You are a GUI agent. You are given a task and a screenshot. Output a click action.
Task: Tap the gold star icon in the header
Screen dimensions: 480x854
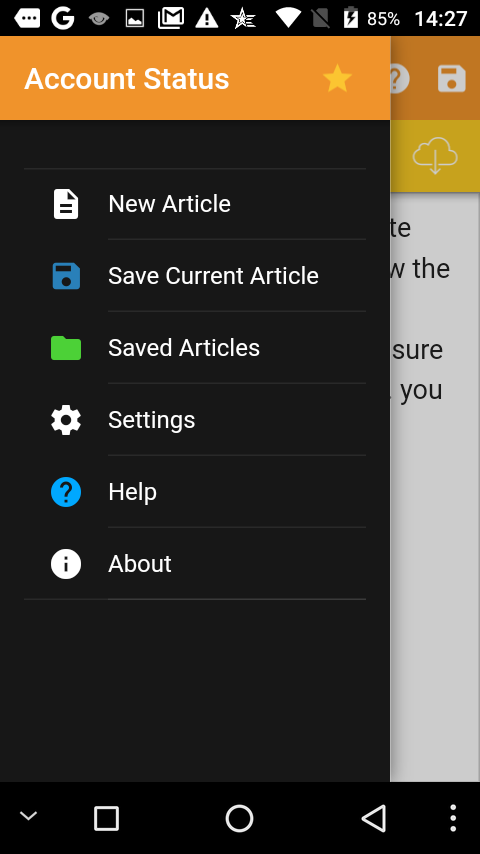tap(337, 78)
